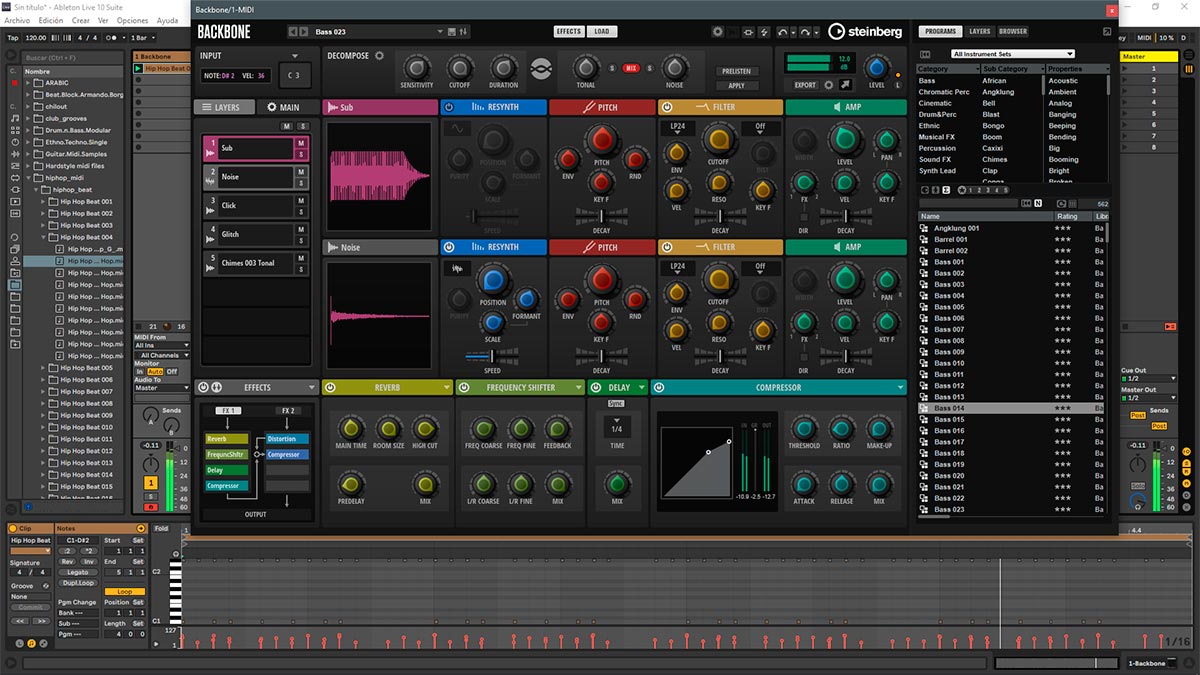Solo the Noise layer with S button
1200x675 pixels.
tap(301, 183)
